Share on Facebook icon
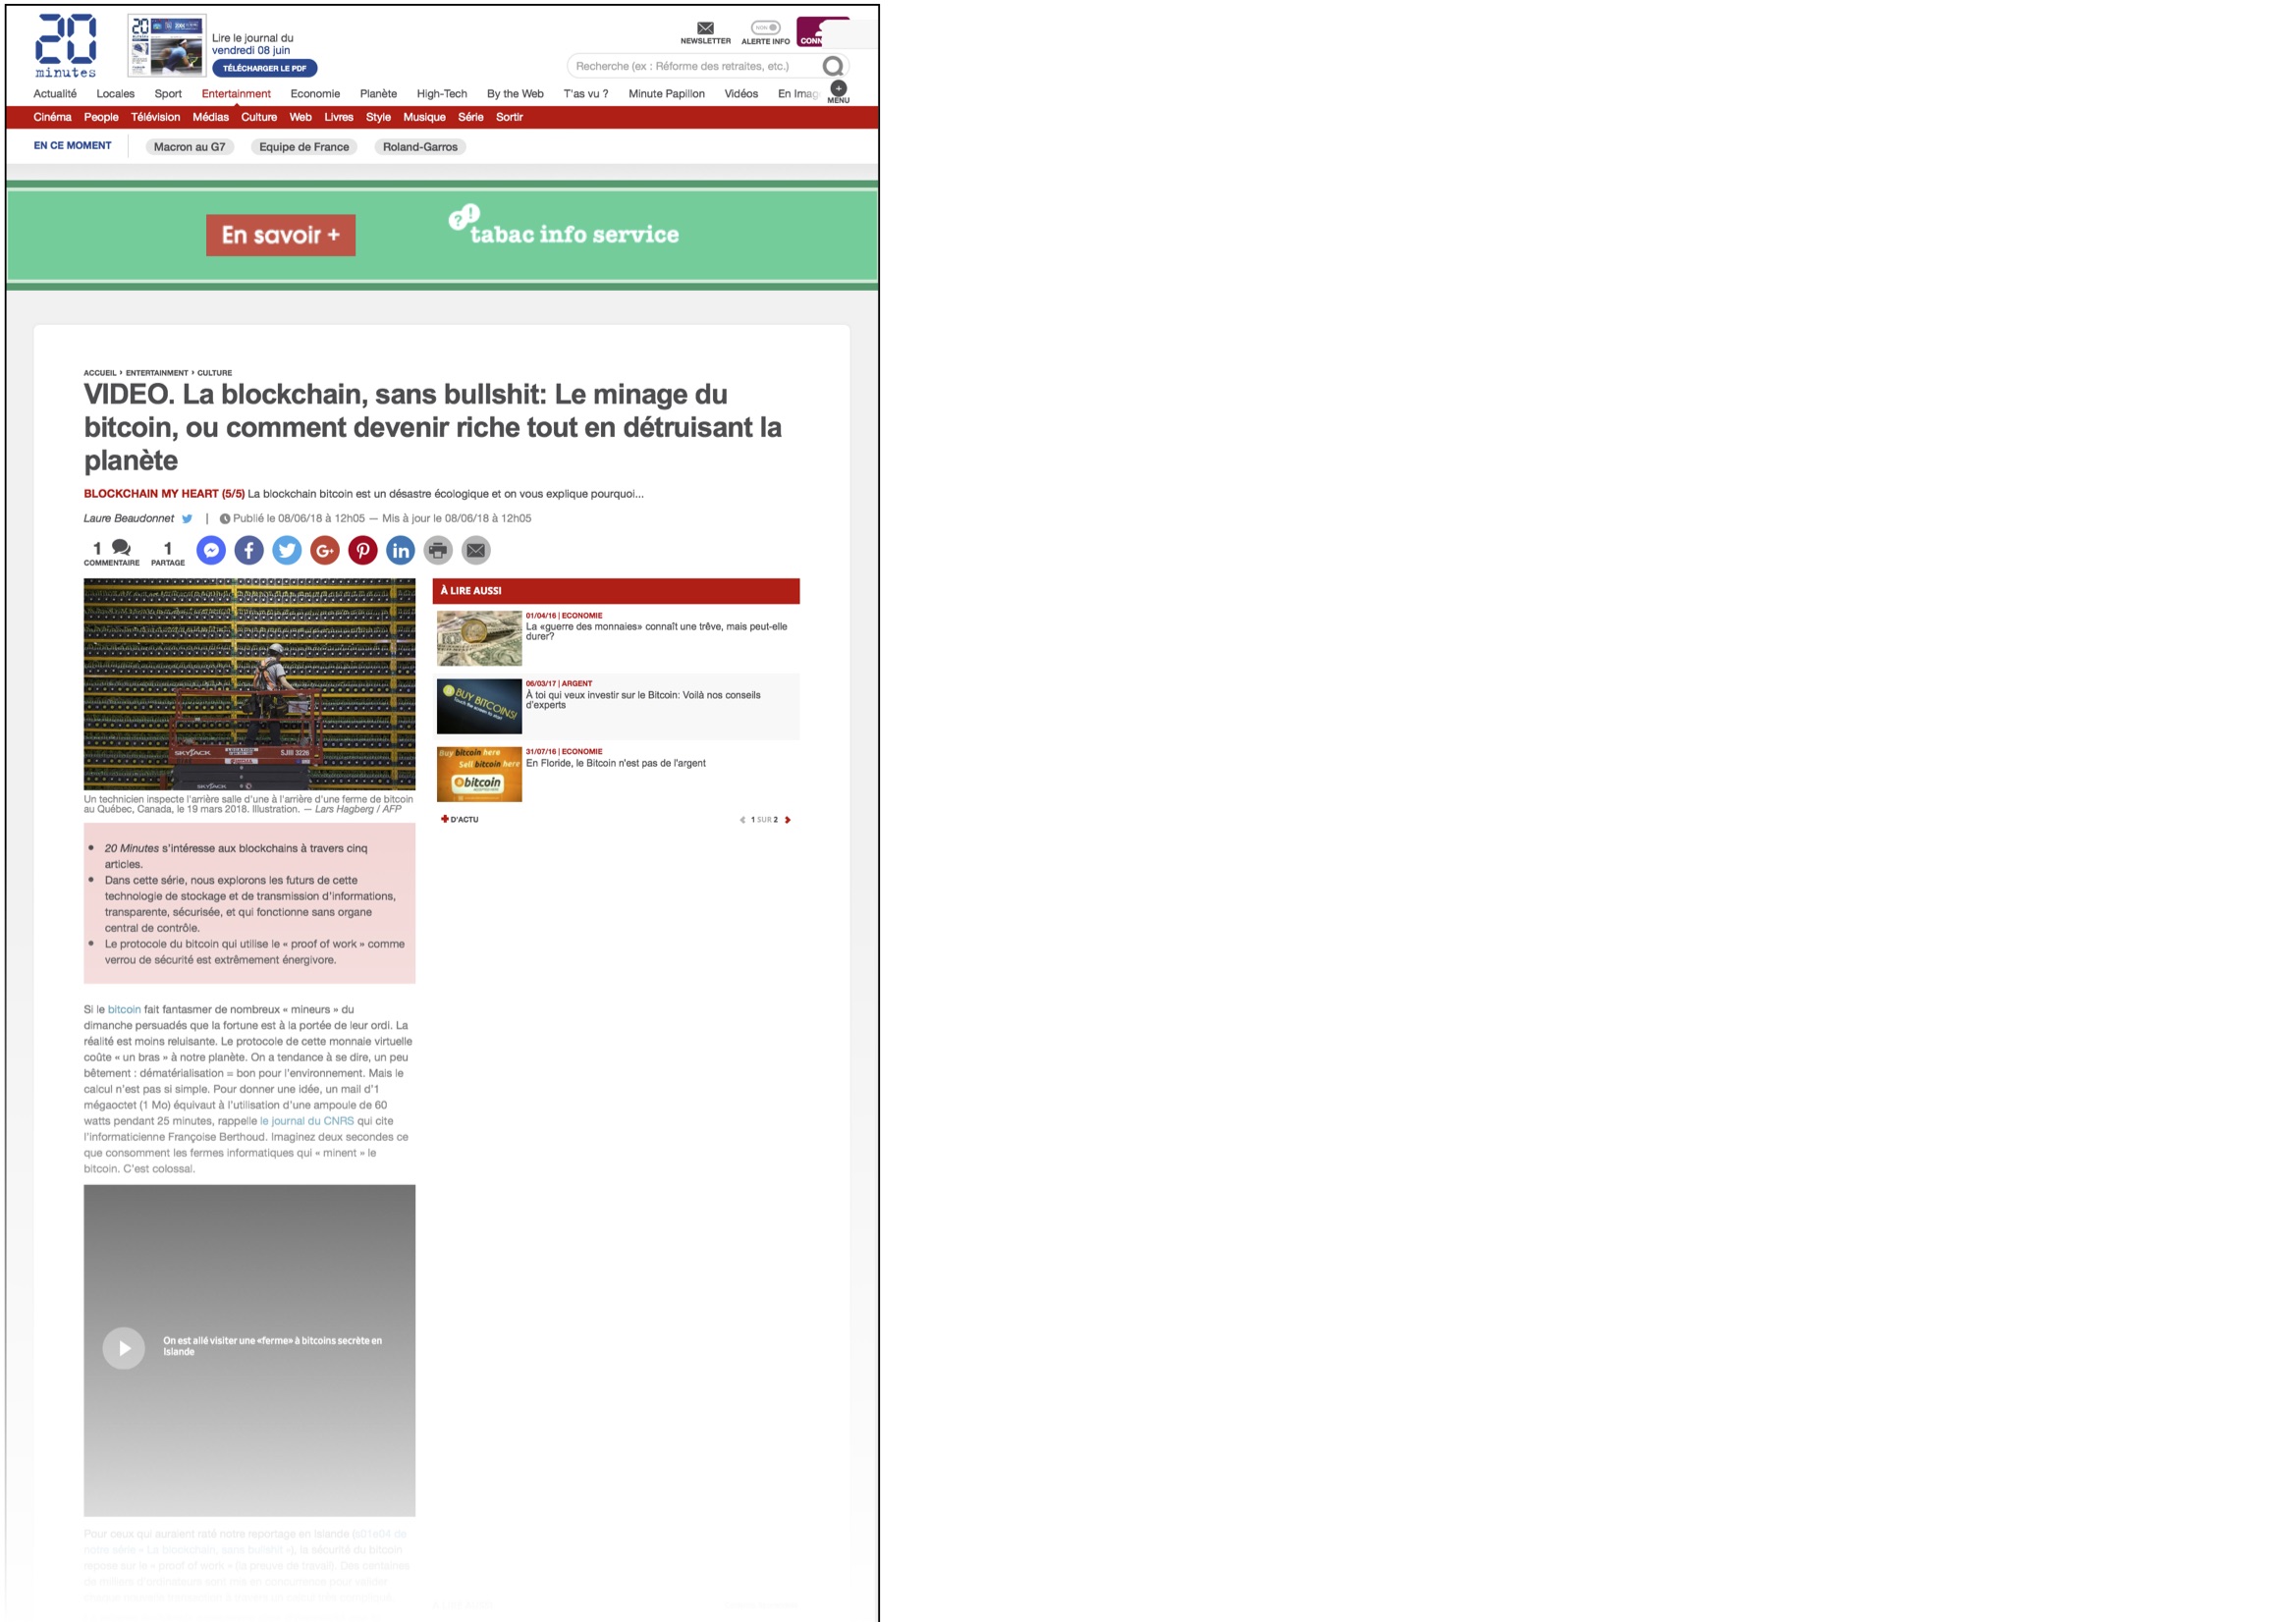Screen dimensions: 2296x1622 (x=249, y=550)
